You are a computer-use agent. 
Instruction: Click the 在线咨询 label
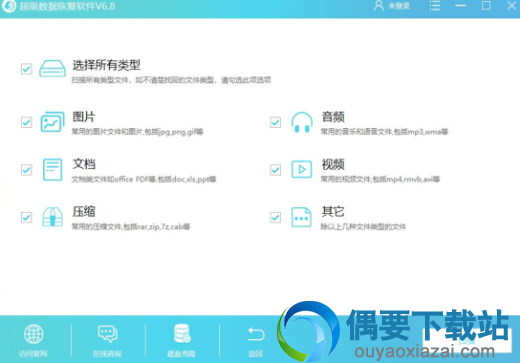pyautogui.click(x=107, y=354)
